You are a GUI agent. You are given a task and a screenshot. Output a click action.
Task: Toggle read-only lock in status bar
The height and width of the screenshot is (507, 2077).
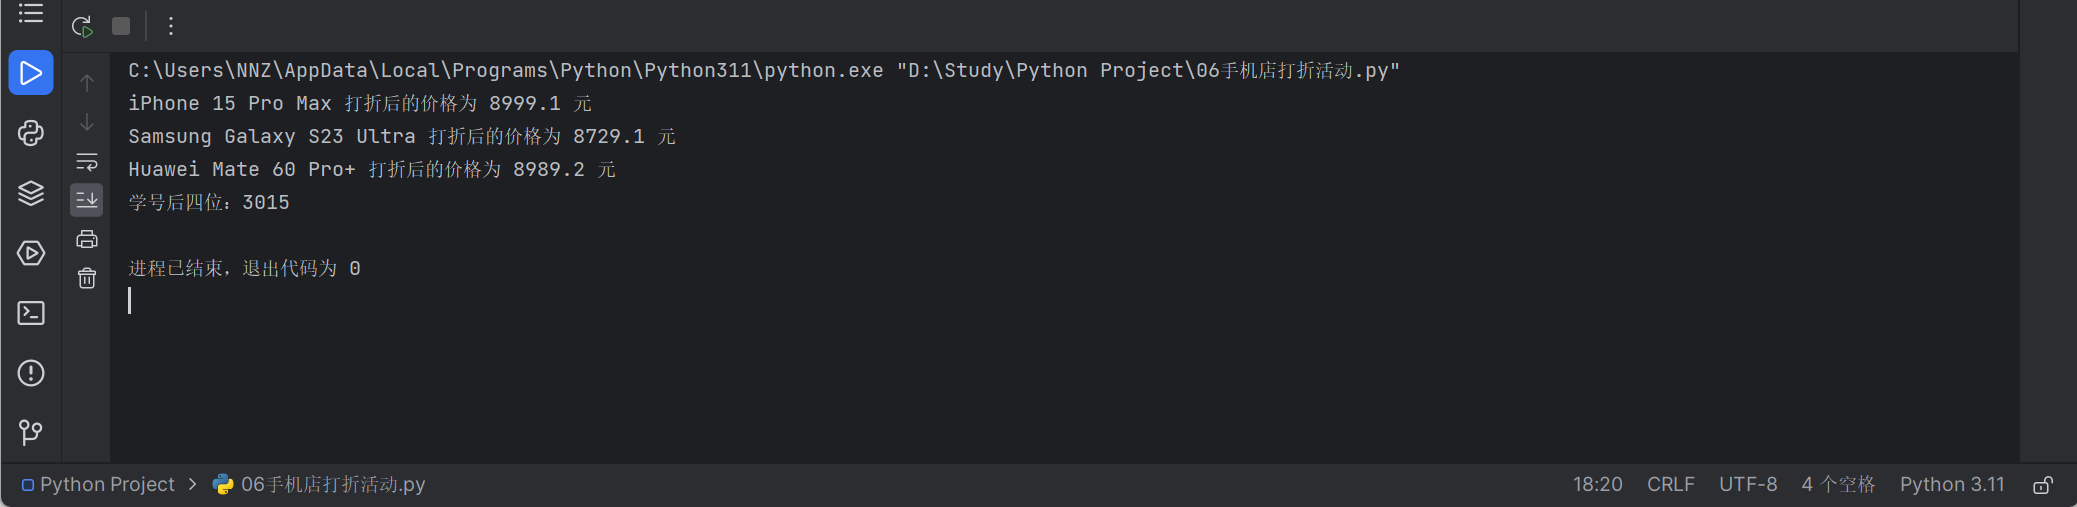(2043, 485)
